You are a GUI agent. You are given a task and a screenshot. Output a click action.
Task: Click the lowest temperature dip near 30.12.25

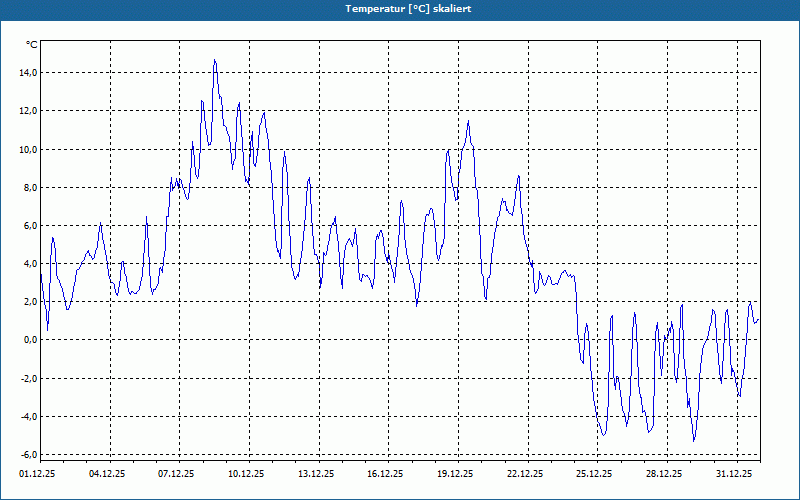coord(694,441)
